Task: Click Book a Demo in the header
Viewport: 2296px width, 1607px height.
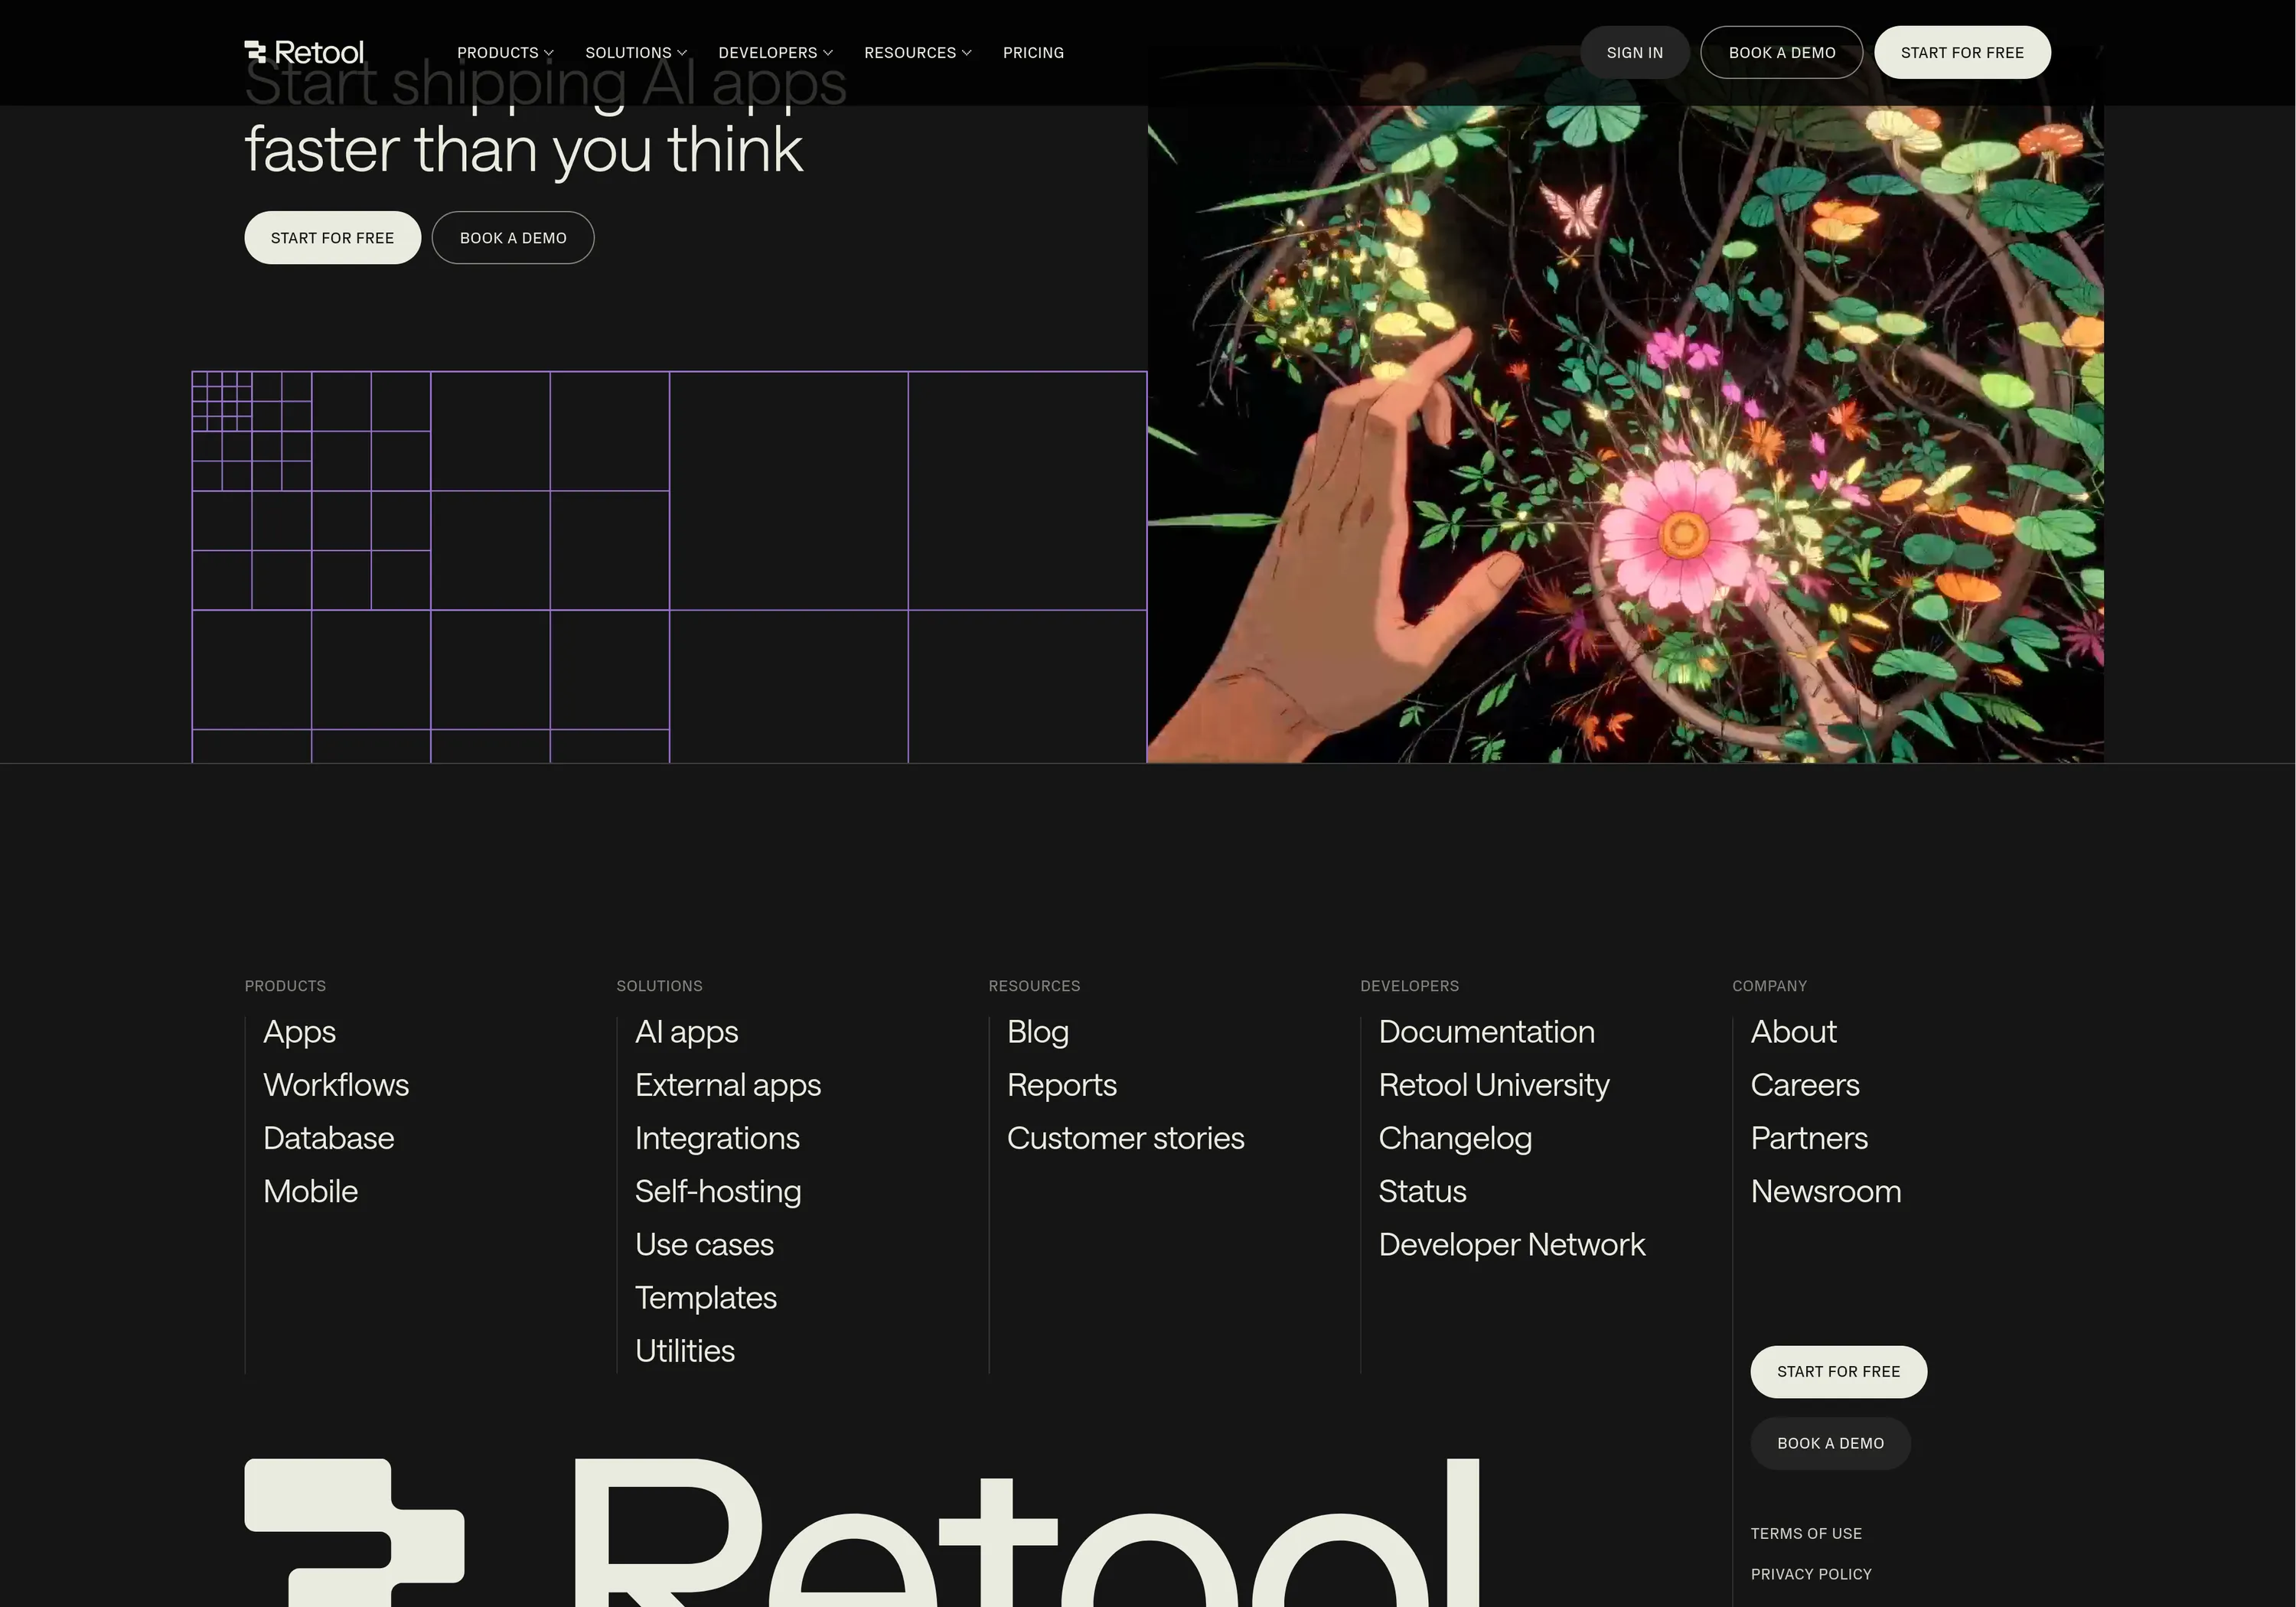Action: 1781,53
